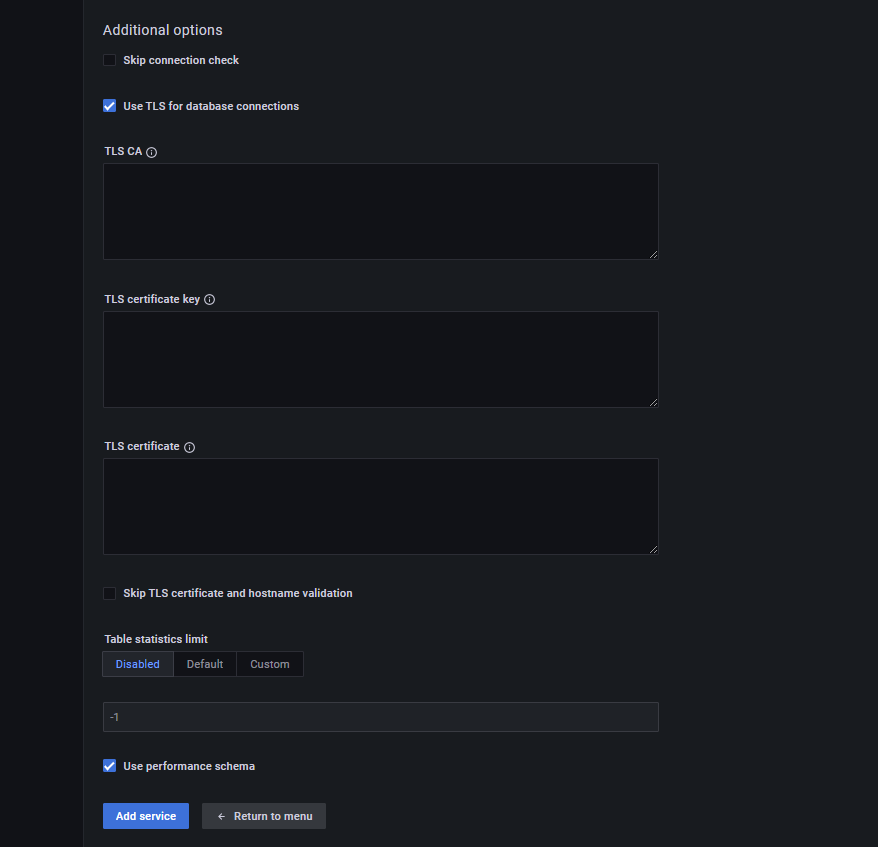
Task: Click the Add service button
Action: 146,816
